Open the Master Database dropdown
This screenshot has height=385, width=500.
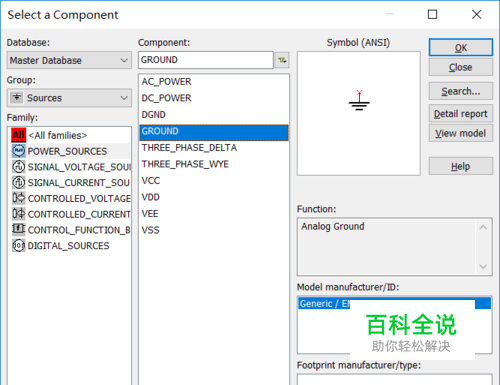point(69,60)
